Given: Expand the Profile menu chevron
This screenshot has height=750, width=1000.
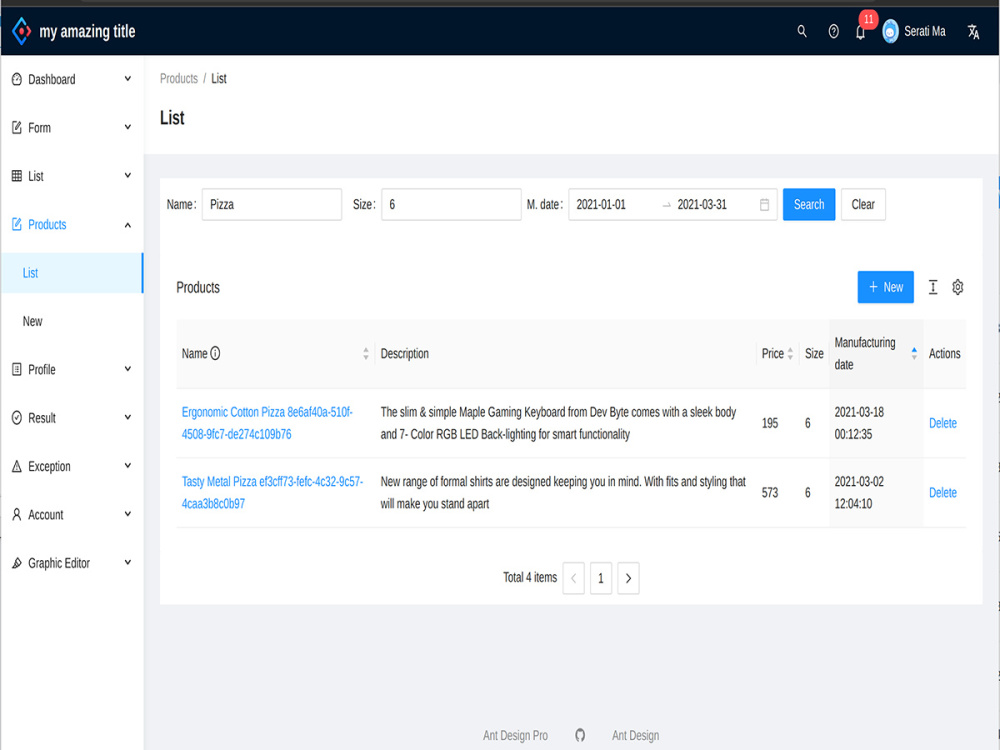Looking at the screenshot, I should coord(128,369).
